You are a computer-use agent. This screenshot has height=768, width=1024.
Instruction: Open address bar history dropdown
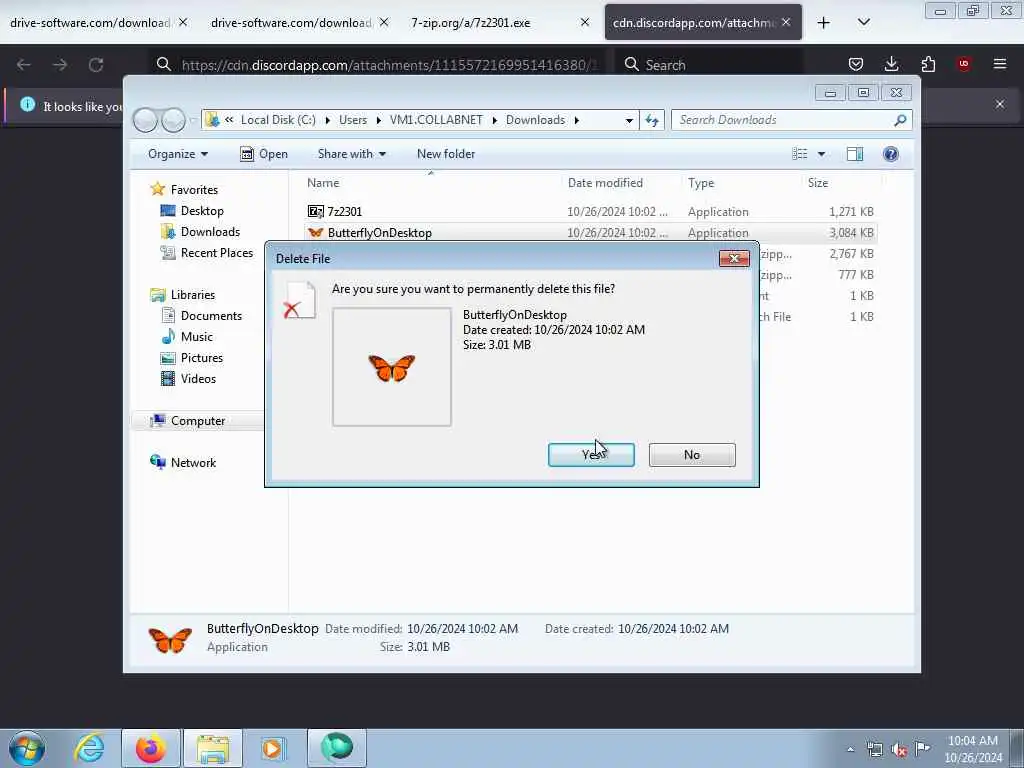coord(629,120)
